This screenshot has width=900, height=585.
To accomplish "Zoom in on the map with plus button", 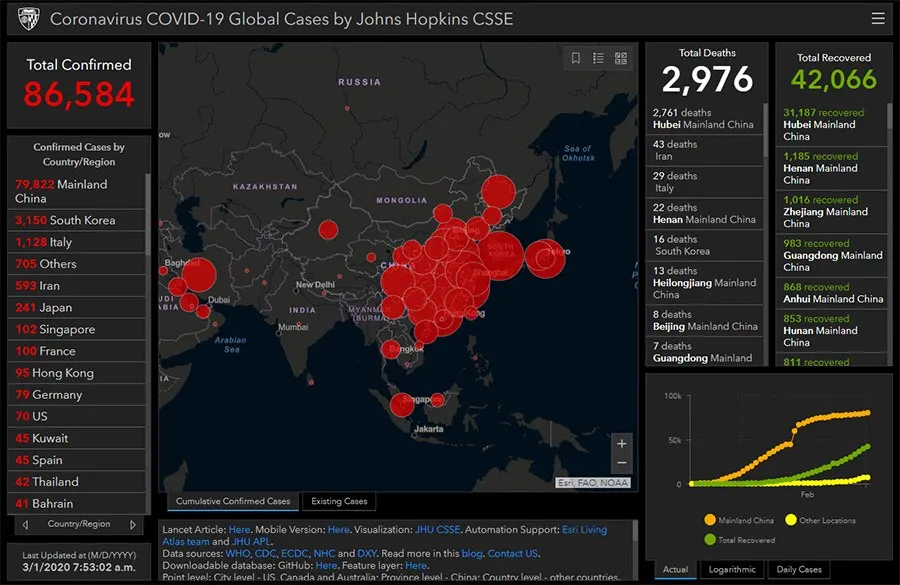I will (x=622, y=443).
